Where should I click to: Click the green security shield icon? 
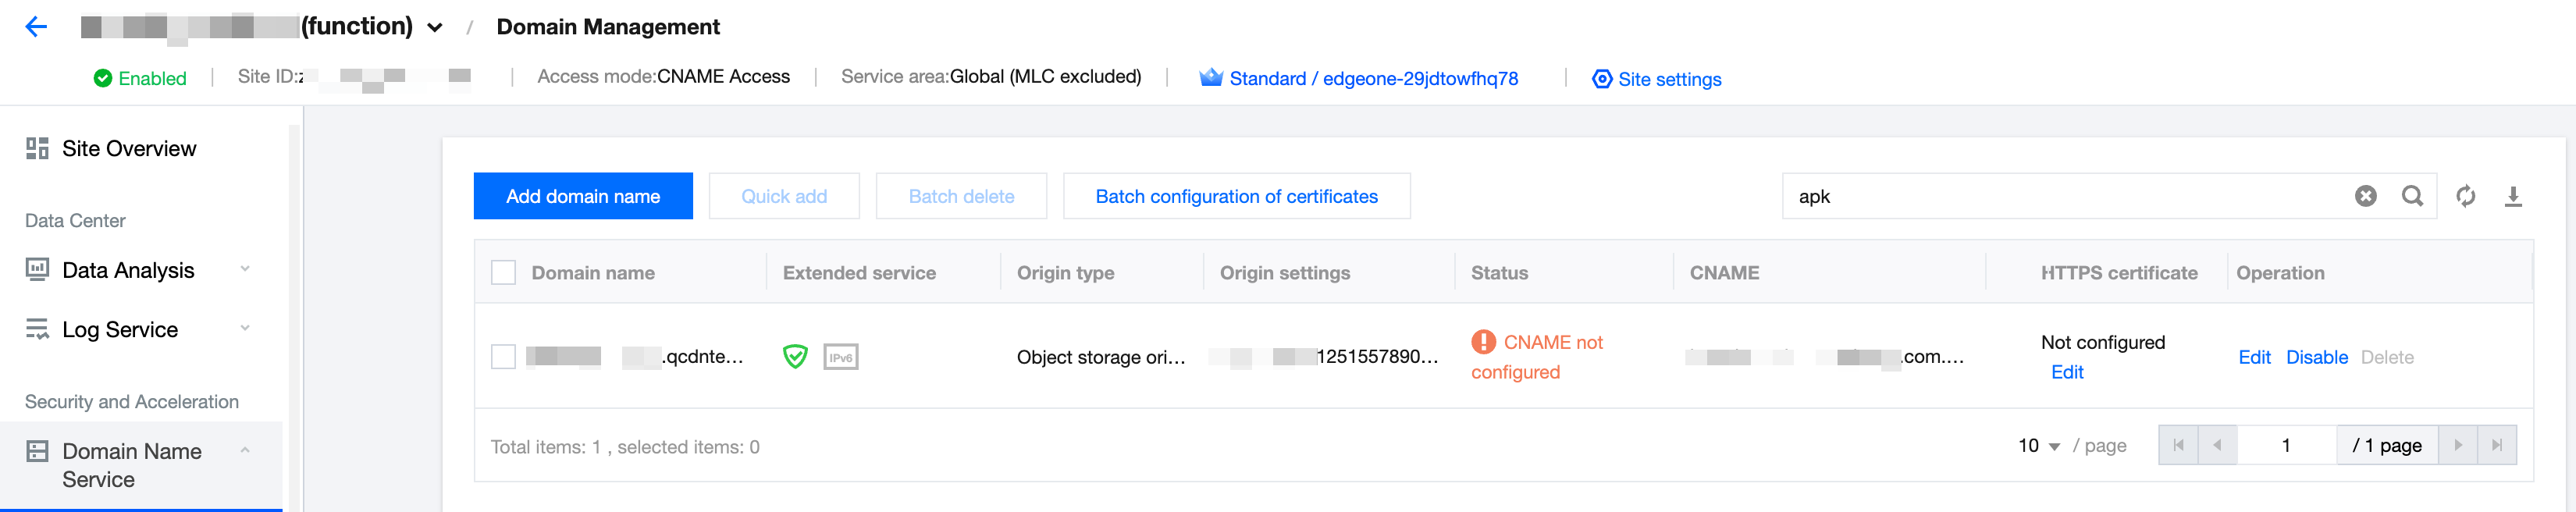795,357
